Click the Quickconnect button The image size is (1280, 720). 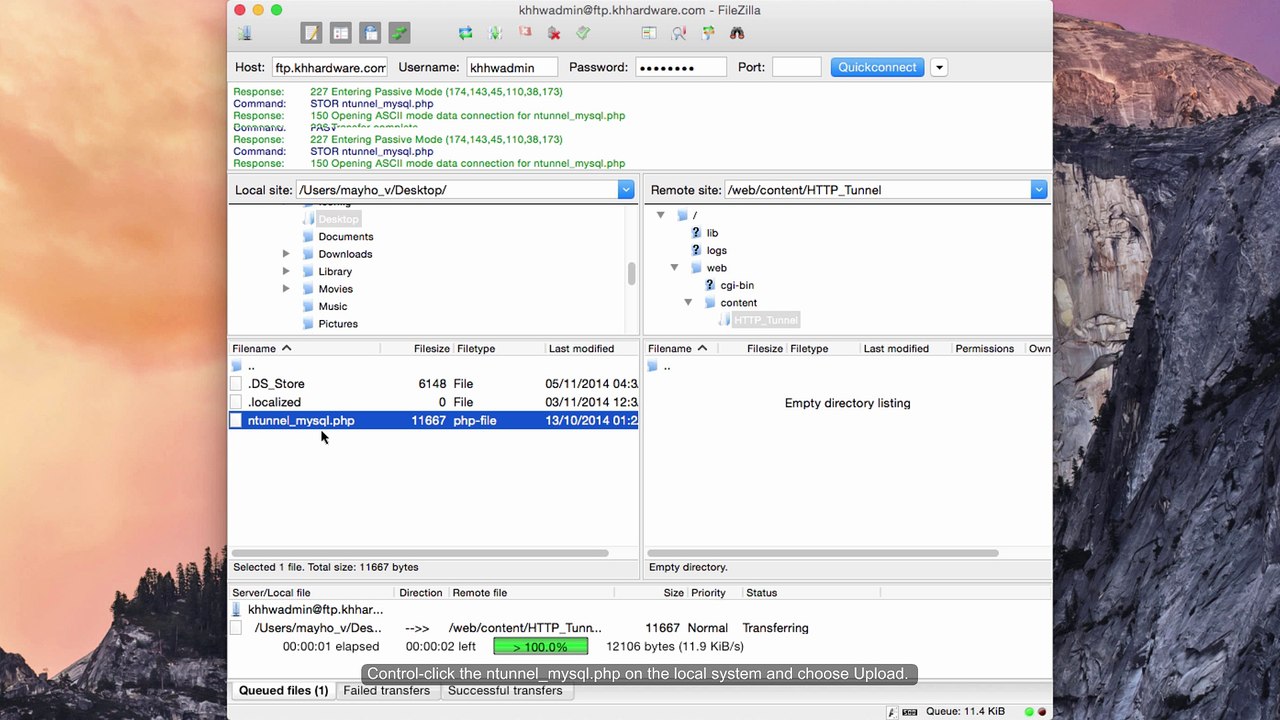coord(877,67)
